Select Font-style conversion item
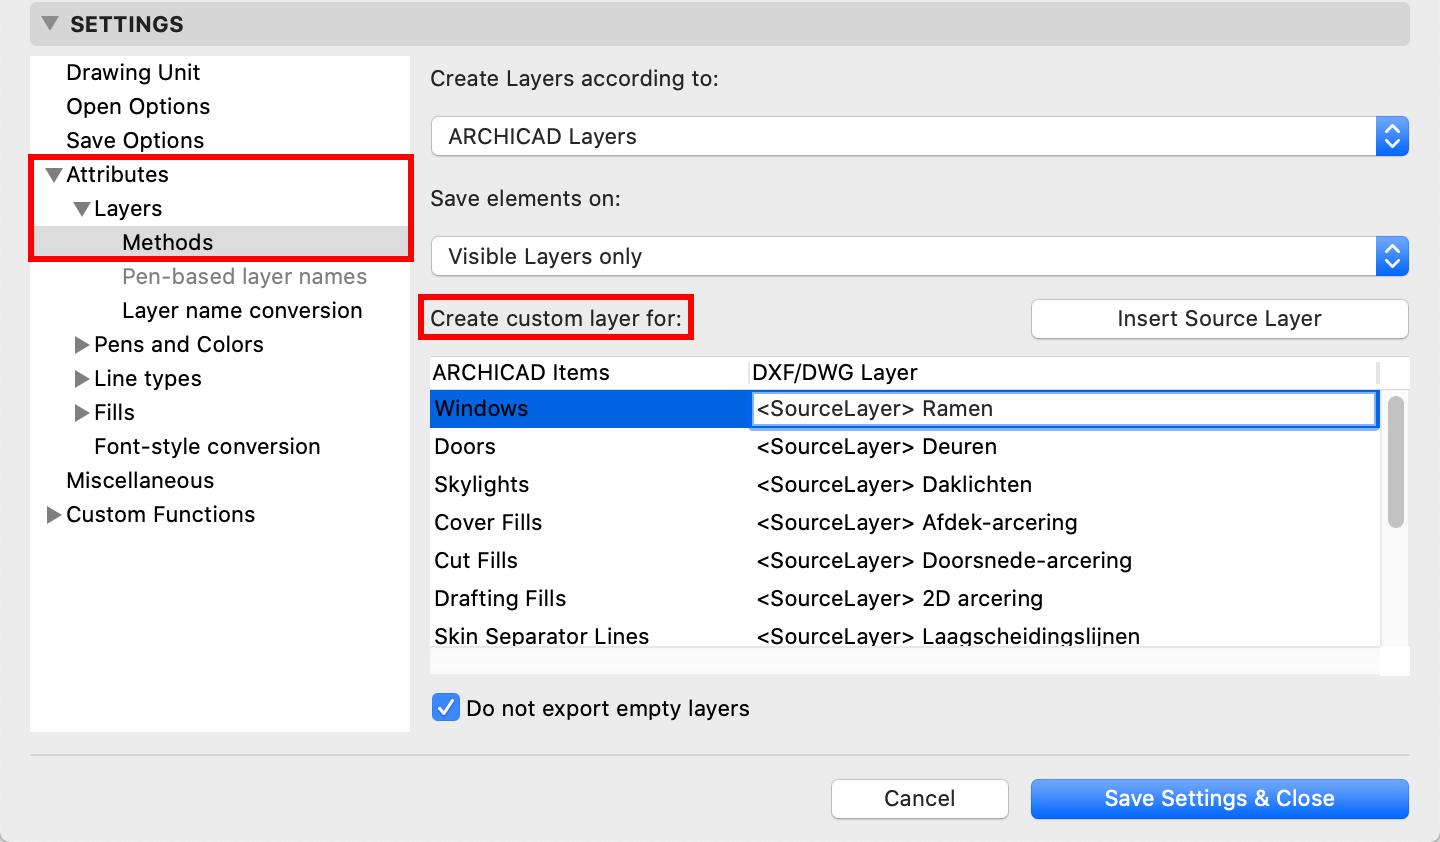This screenshot has height=842, width=1440. click(x=207, y=446)
